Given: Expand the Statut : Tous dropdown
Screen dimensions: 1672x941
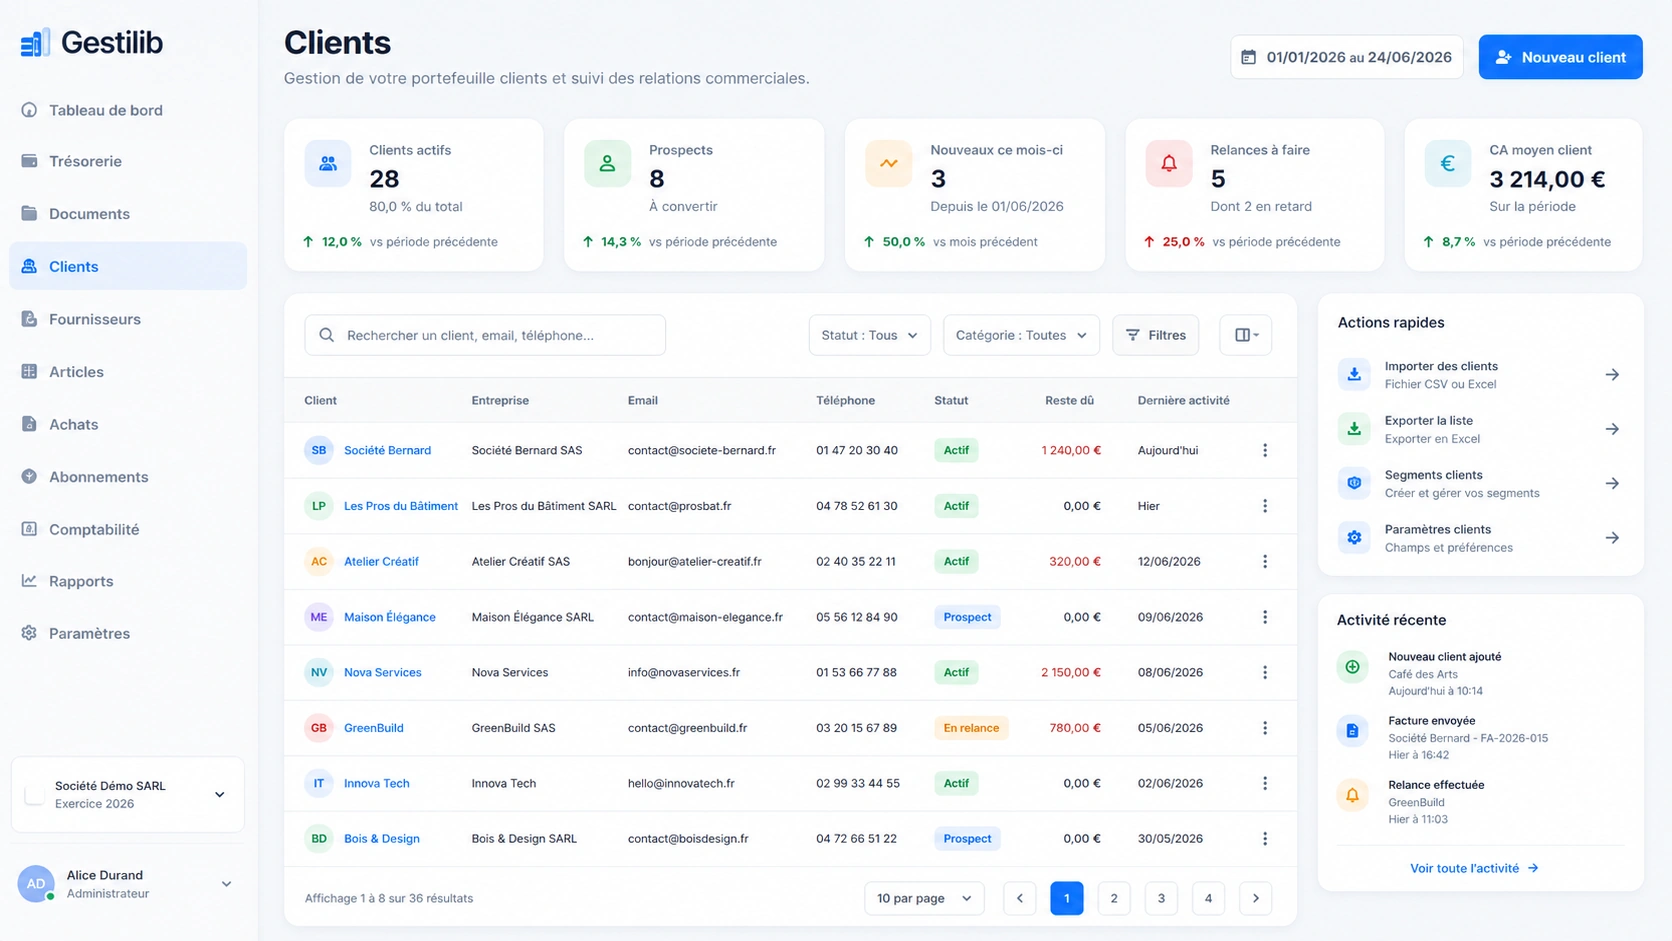Looking at the screenshot, I should point(870,335).
